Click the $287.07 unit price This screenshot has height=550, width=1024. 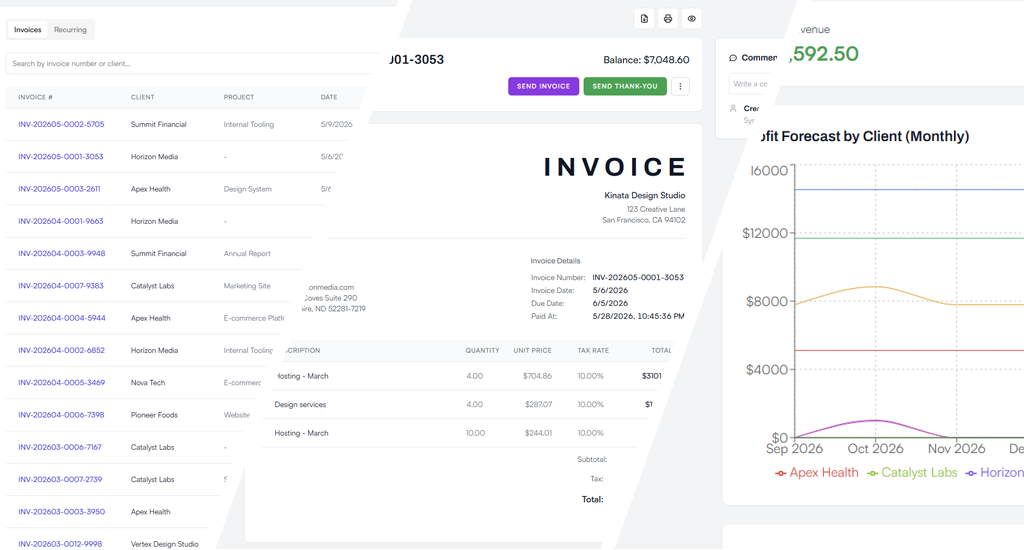pyautogui.click(x=539, y=405)
